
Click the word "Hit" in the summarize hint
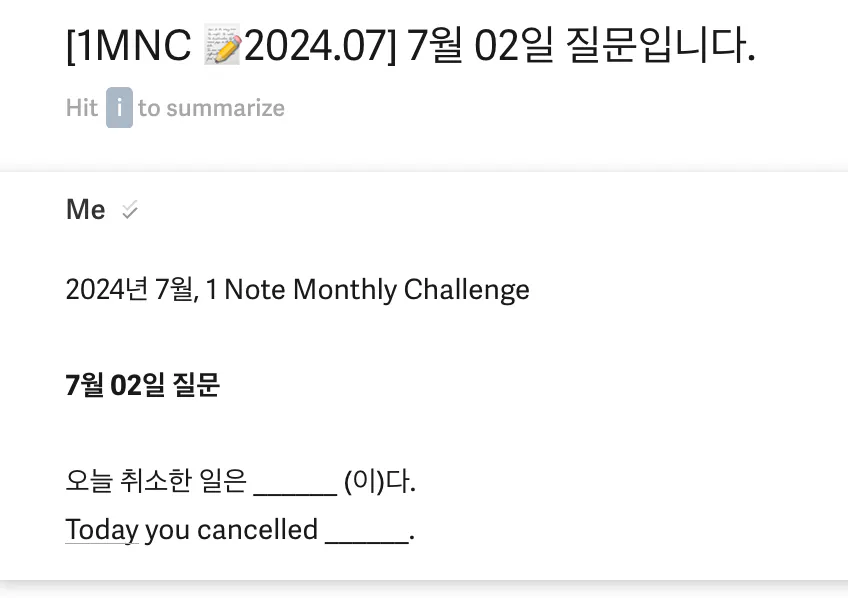(x=82, y=108)
